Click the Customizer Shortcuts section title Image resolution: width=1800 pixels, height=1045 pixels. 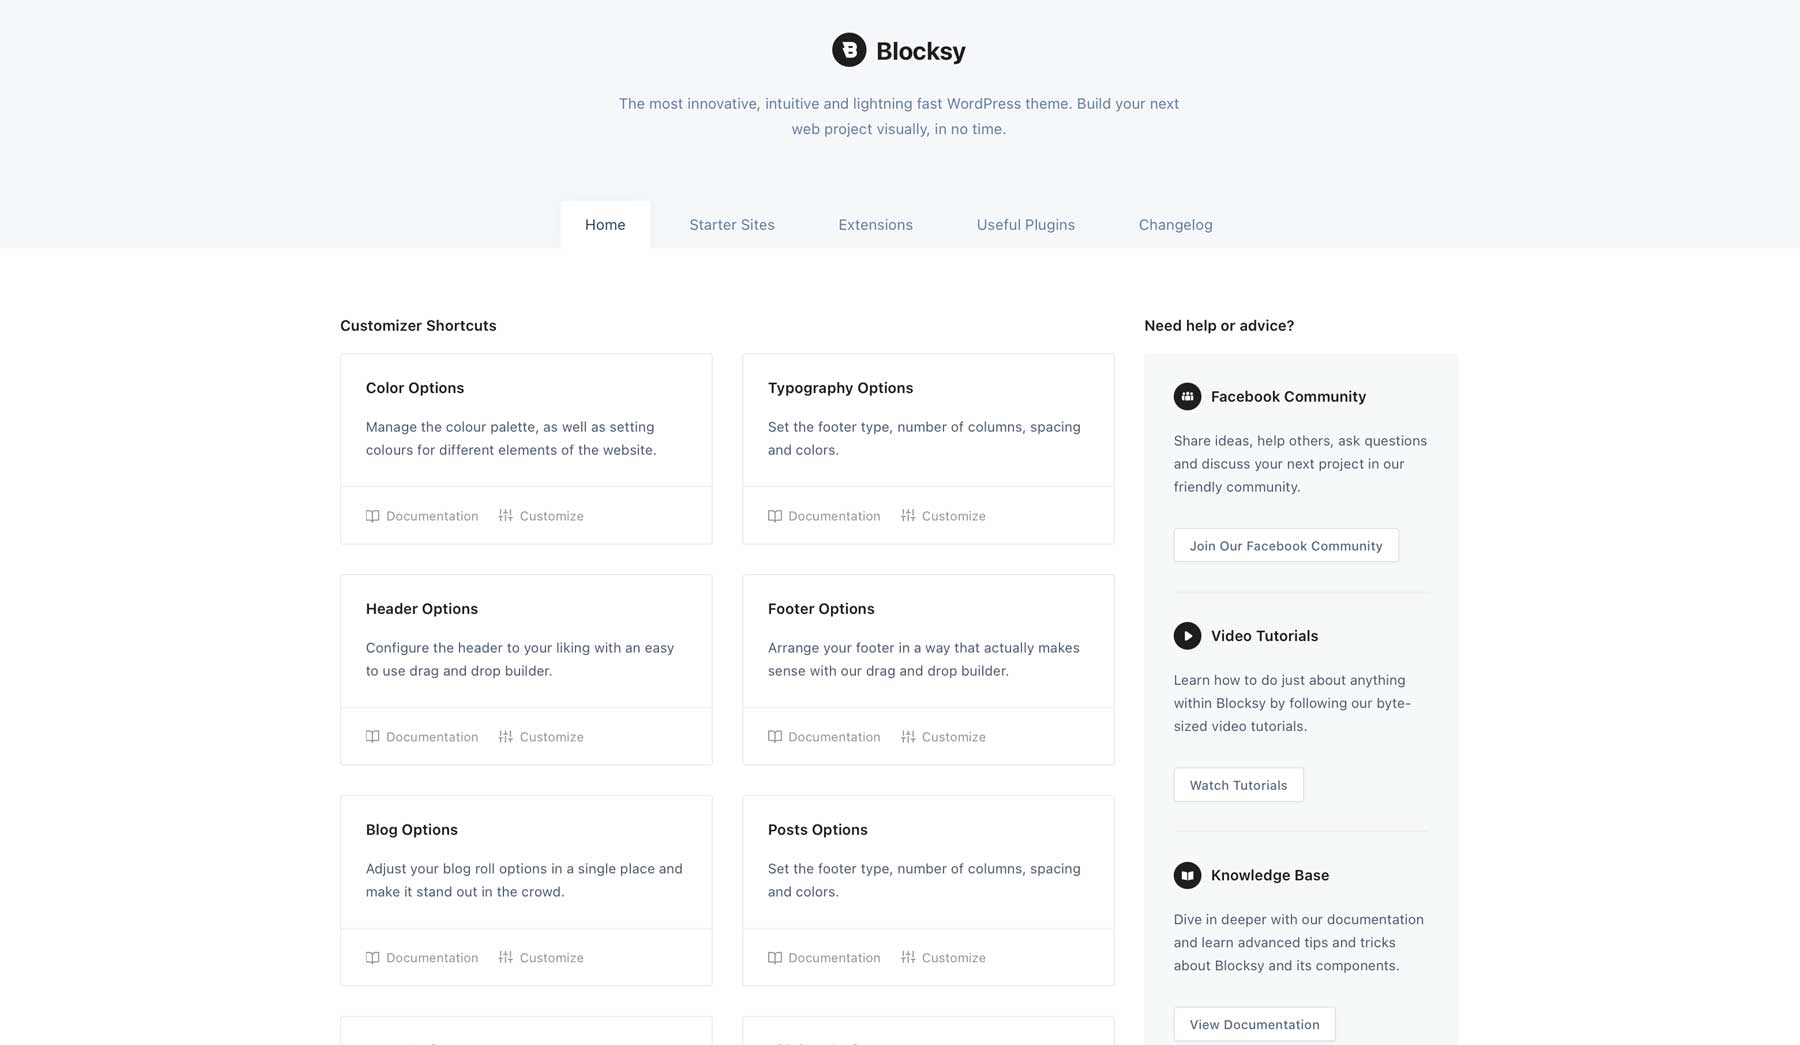pos(418,326)
